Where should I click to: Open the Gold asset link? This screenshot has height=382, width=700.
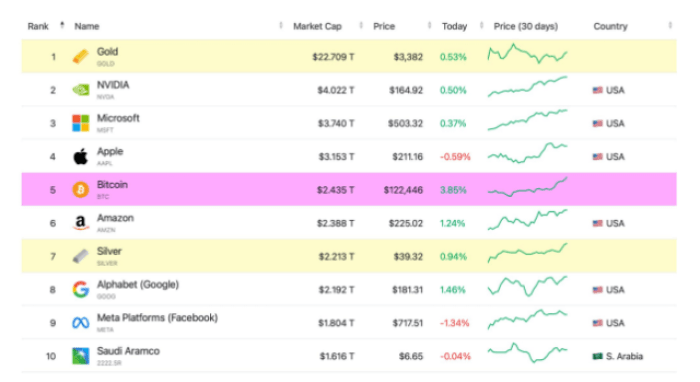tap(108, 52)
